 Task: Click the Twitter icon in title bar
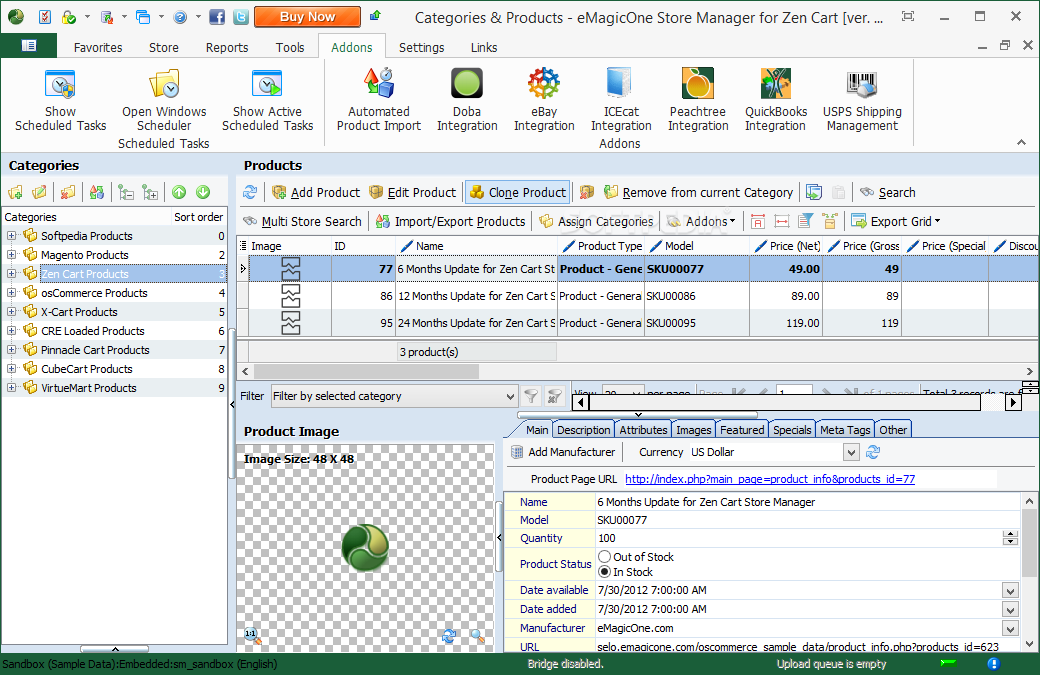click(241, 17)
